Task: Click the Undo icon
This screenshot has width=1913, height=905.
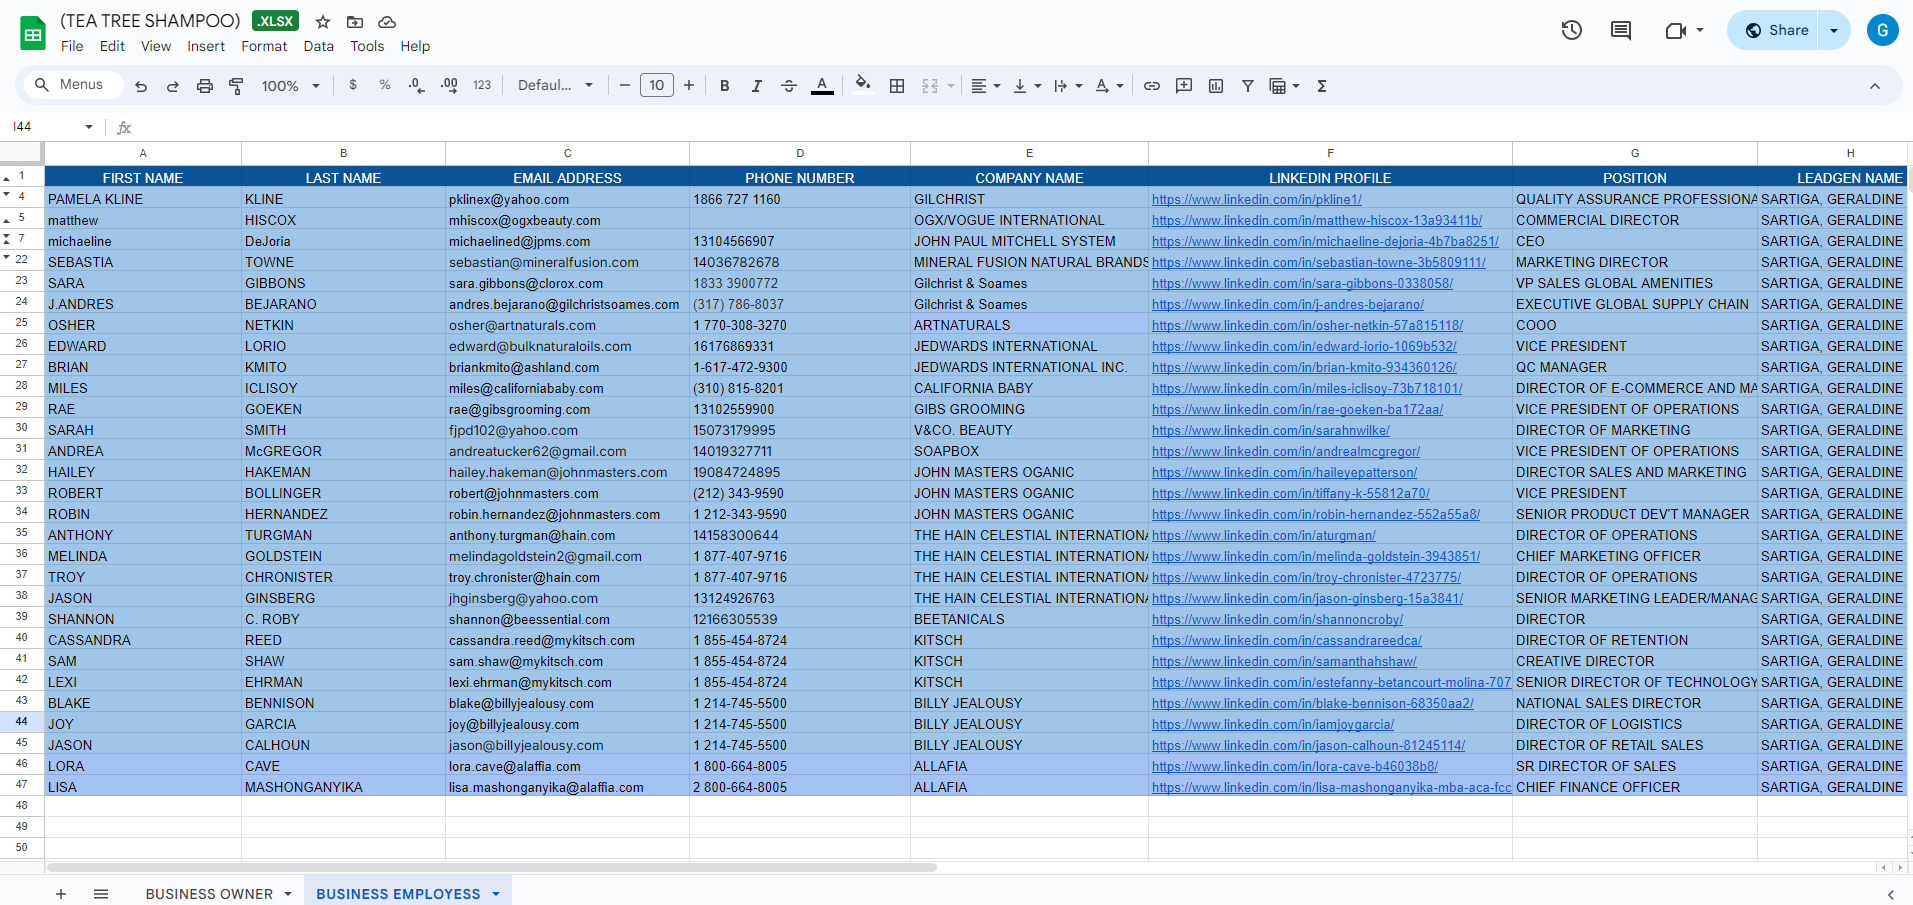Action: [141, 86]
